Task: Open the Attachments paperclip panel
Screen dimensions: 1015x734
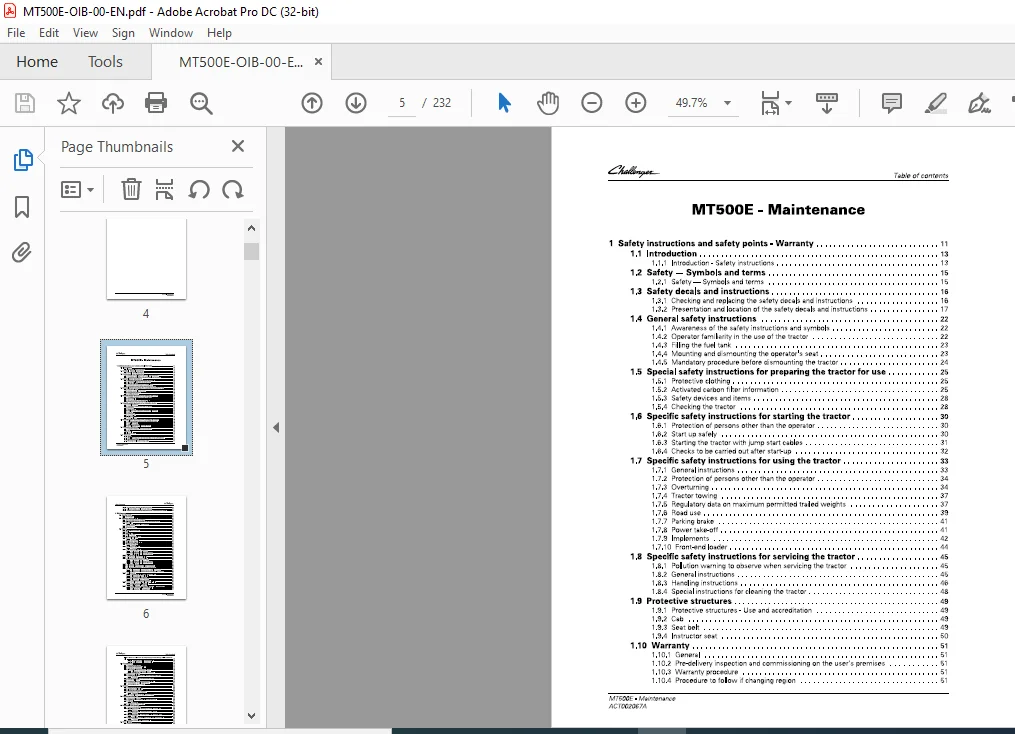Action: click(x=21, y=252)
